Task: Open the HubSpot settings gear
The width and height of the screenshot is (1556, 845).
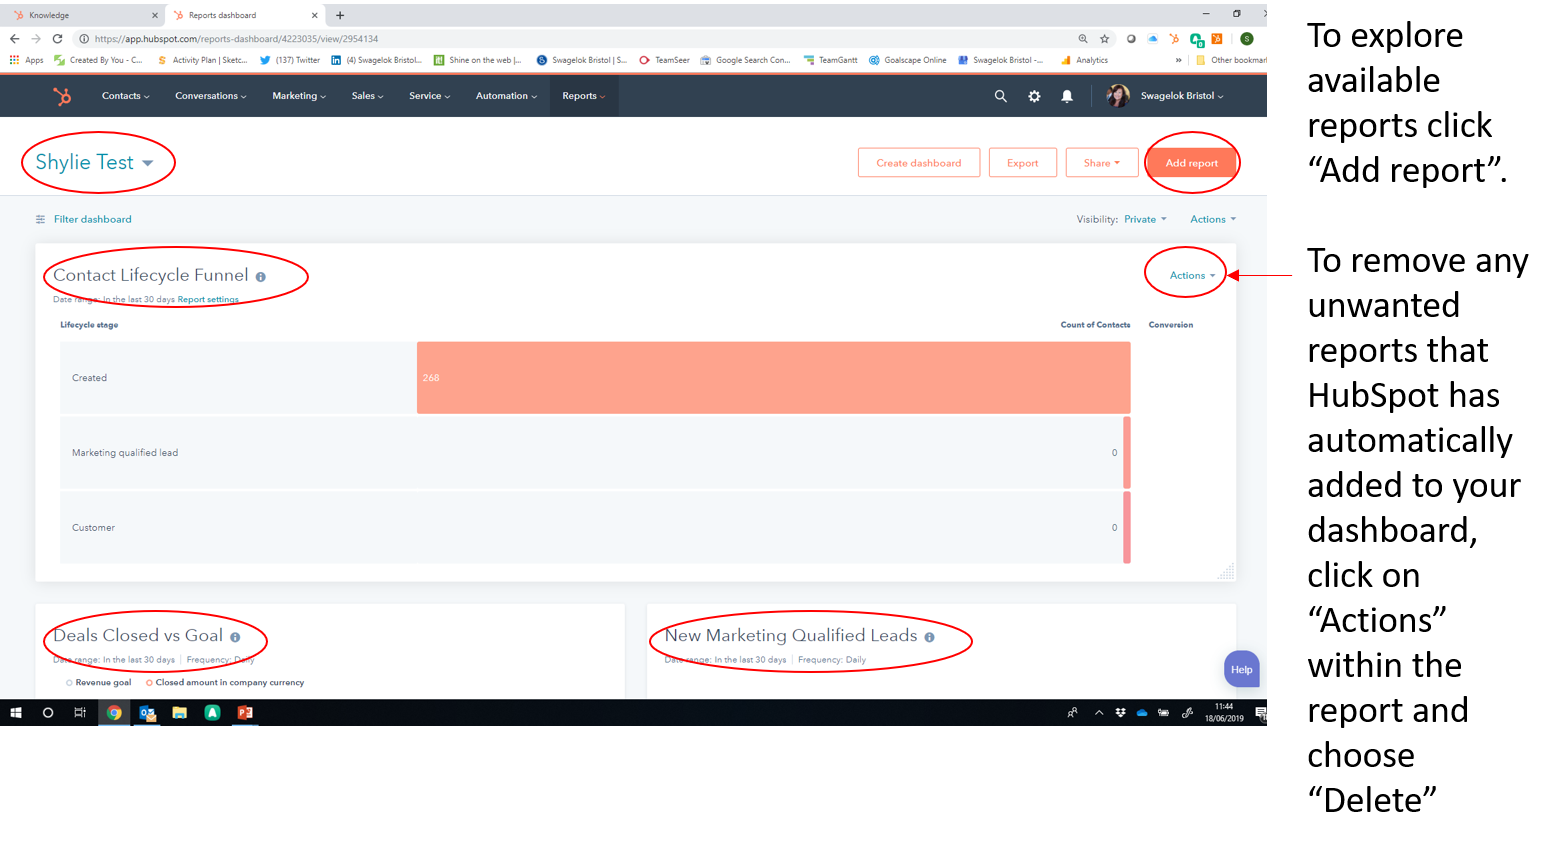Action: point(1034,96)
